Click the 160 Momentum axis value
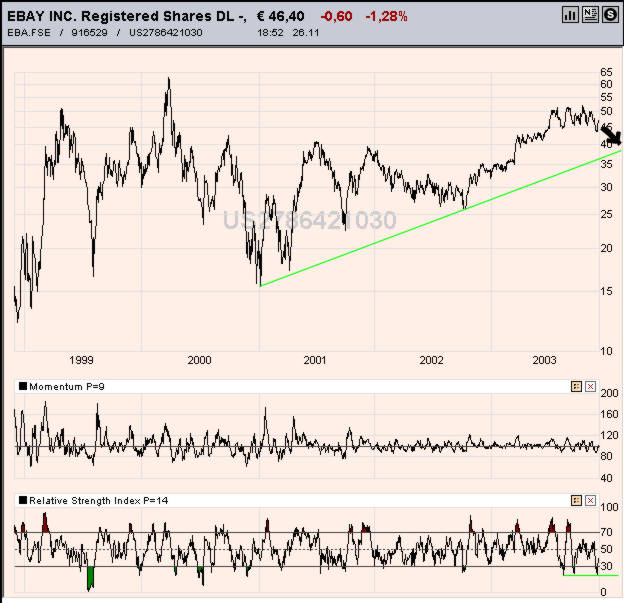The width and height of the screenshot is (624, 603). tap(609, 414)
